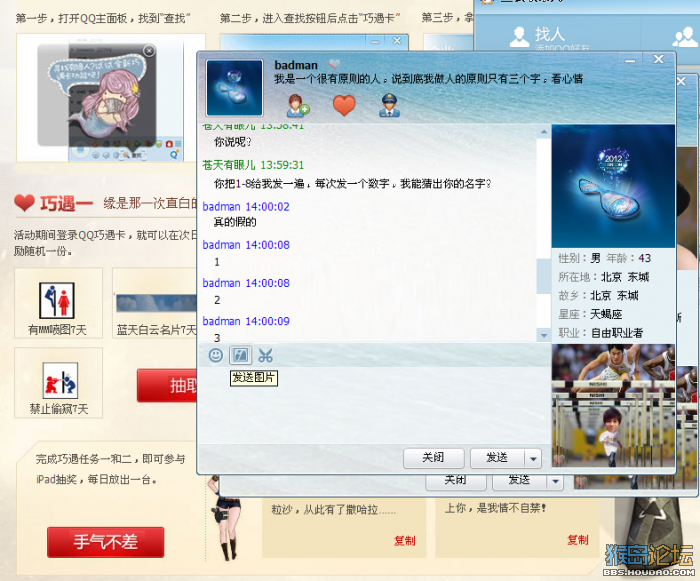Click the hurdles runner QQ show image
The height and width of the screenshot is (581, 700).
coord(613,405)
